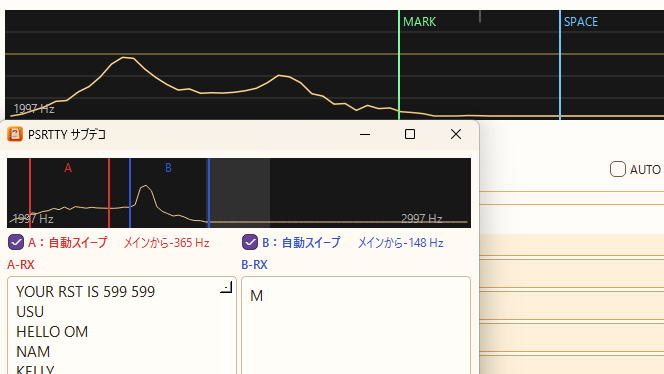Viewport: 664px width, 374px height.
Task: Click the A-RX heading
Action: [21, 265]
